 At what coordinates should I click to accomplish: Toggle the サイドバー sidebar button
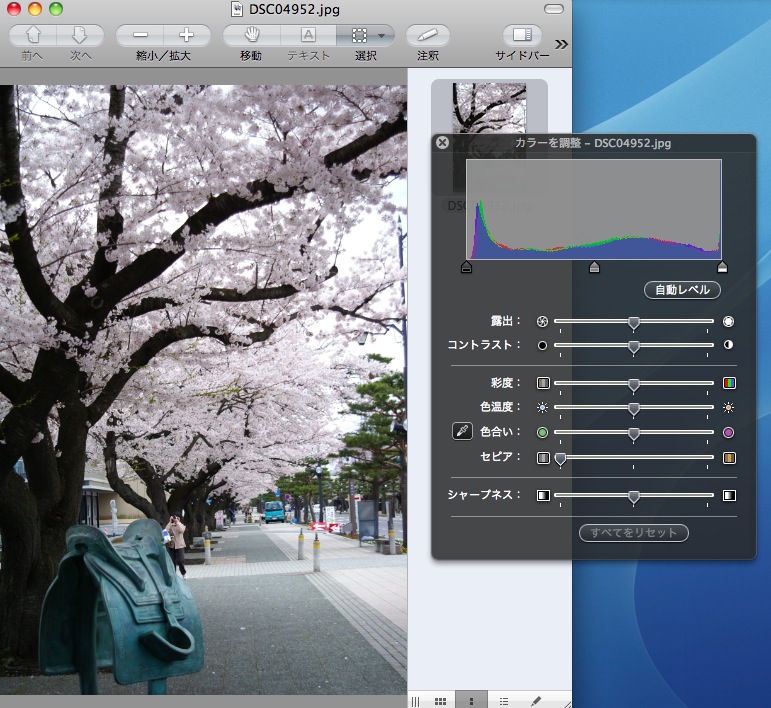[522, 35]
